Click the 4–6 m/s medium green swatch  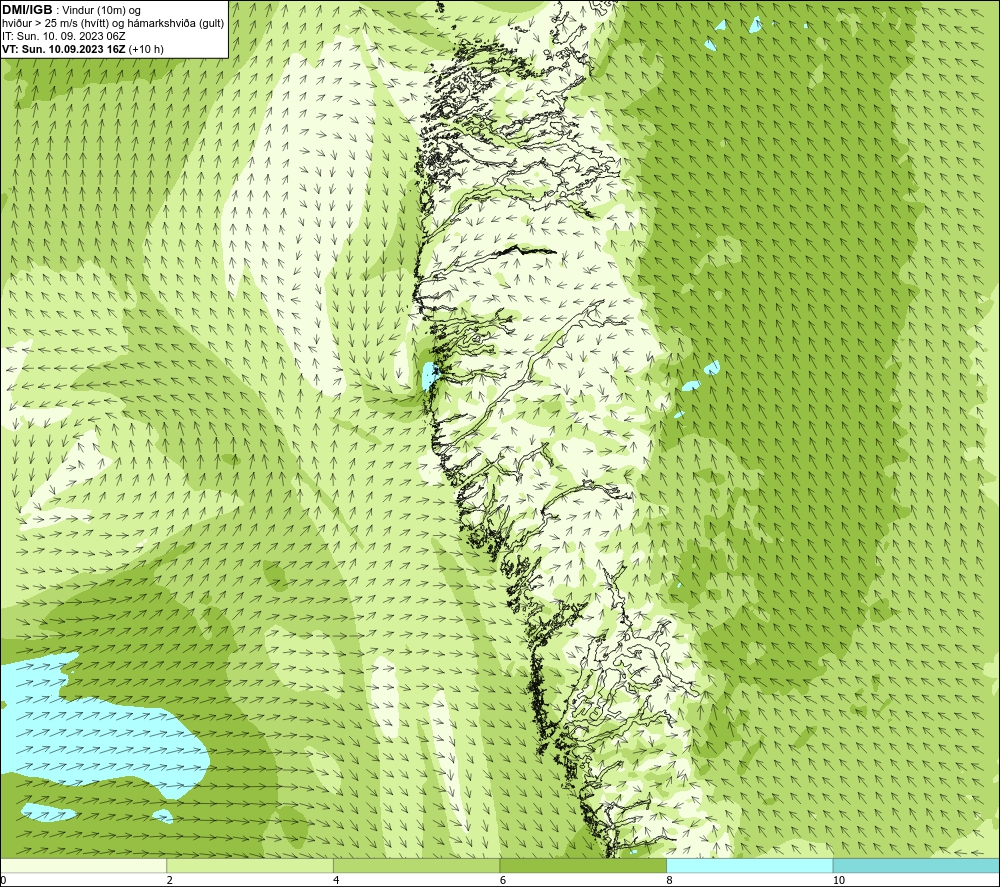[x=416, y=866]
